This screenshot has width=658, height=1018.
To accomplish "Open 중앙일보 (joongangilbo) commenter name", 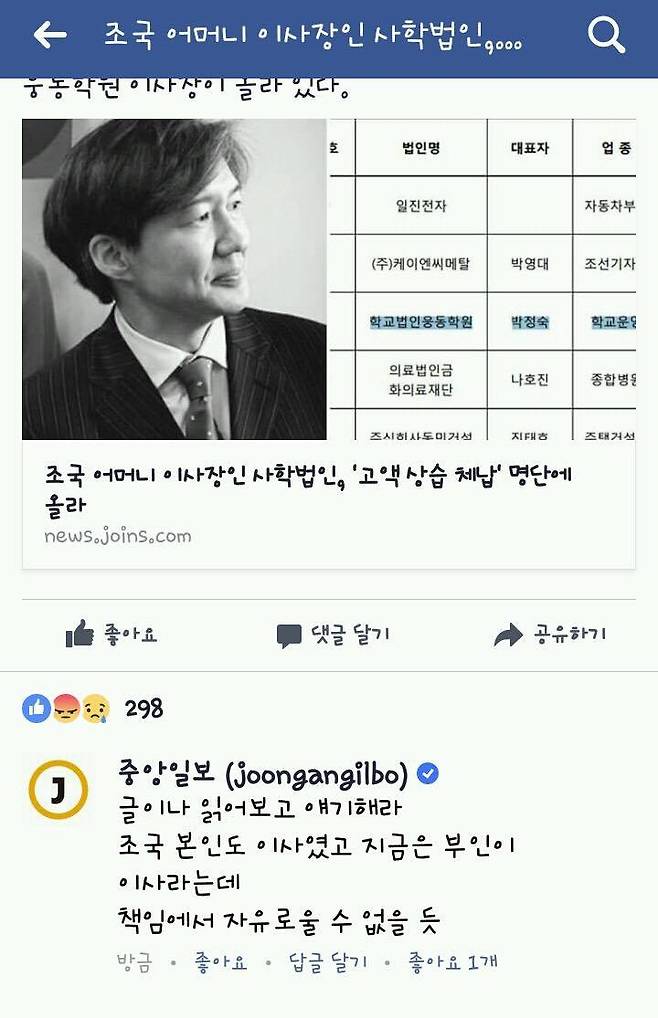I will tap(263, 773).
